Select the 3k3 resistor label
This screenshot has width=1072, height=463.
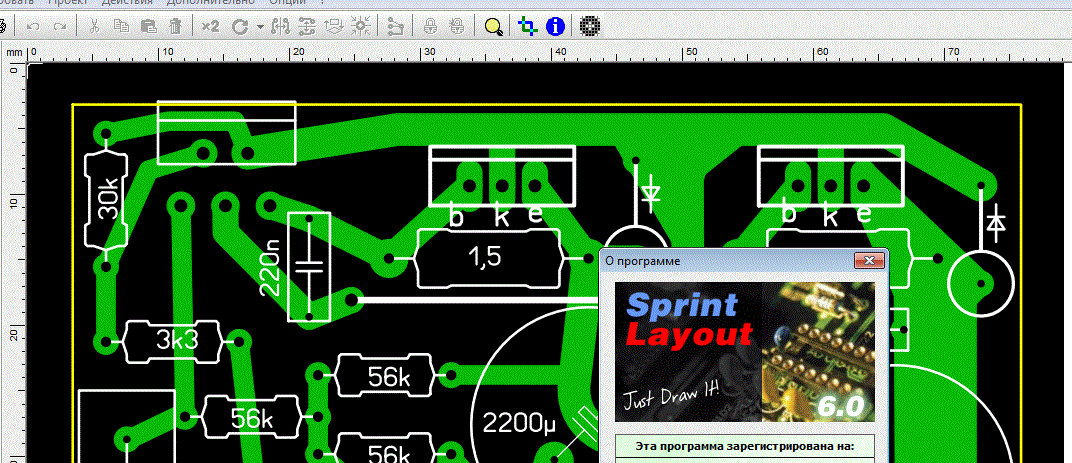click(177, 340)
